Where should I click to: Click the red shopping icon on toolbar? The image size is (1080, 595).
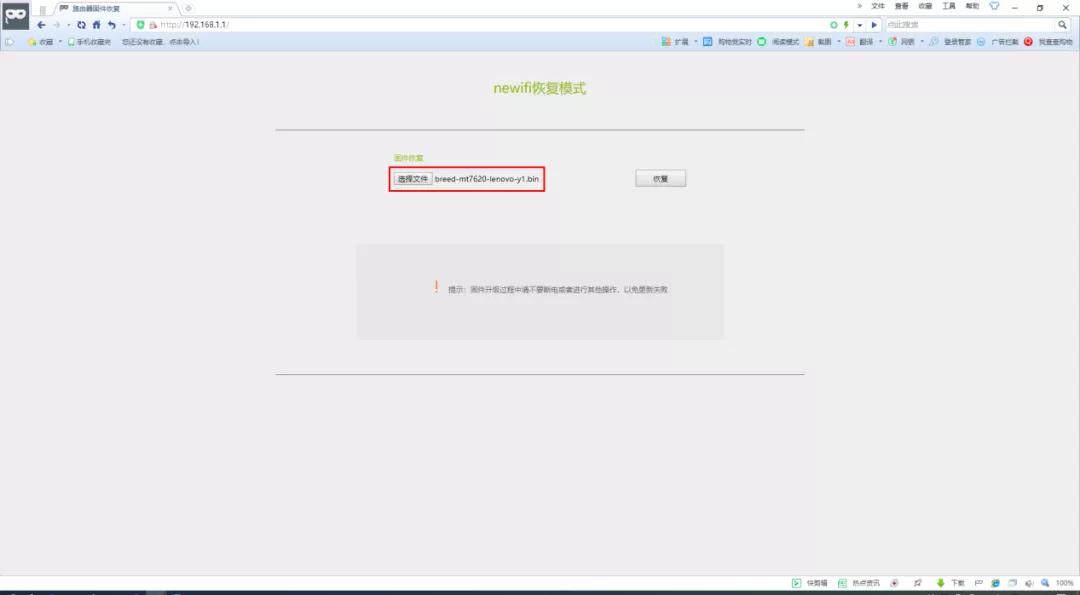tap(1028, 42)
